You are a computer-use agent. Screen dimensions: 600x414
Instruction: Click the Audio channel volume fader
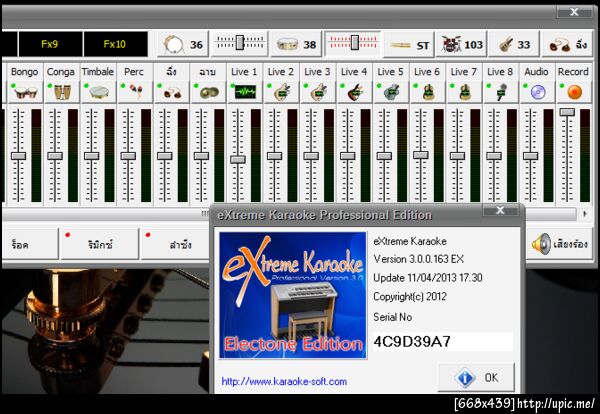point(530,156)
